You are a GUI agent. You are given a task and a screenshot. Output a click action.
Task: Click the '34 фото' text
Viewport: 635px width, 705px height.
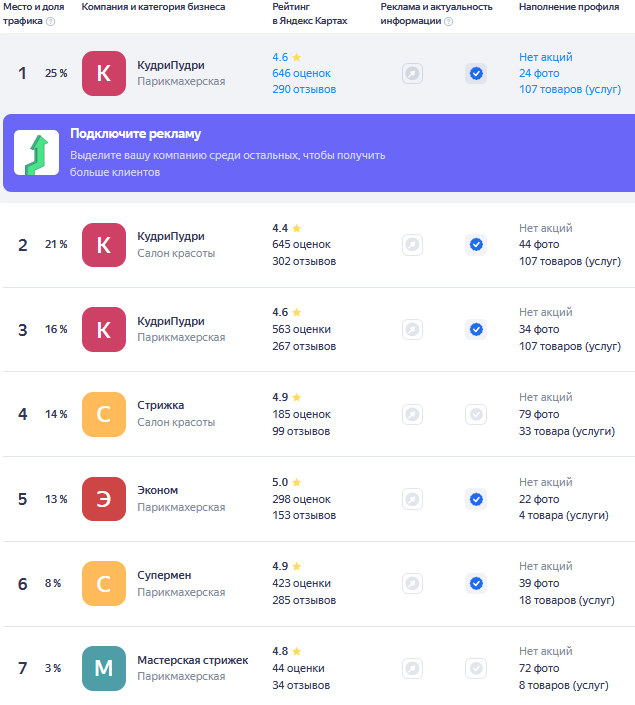pyautogui.click(x=539, y=330)
